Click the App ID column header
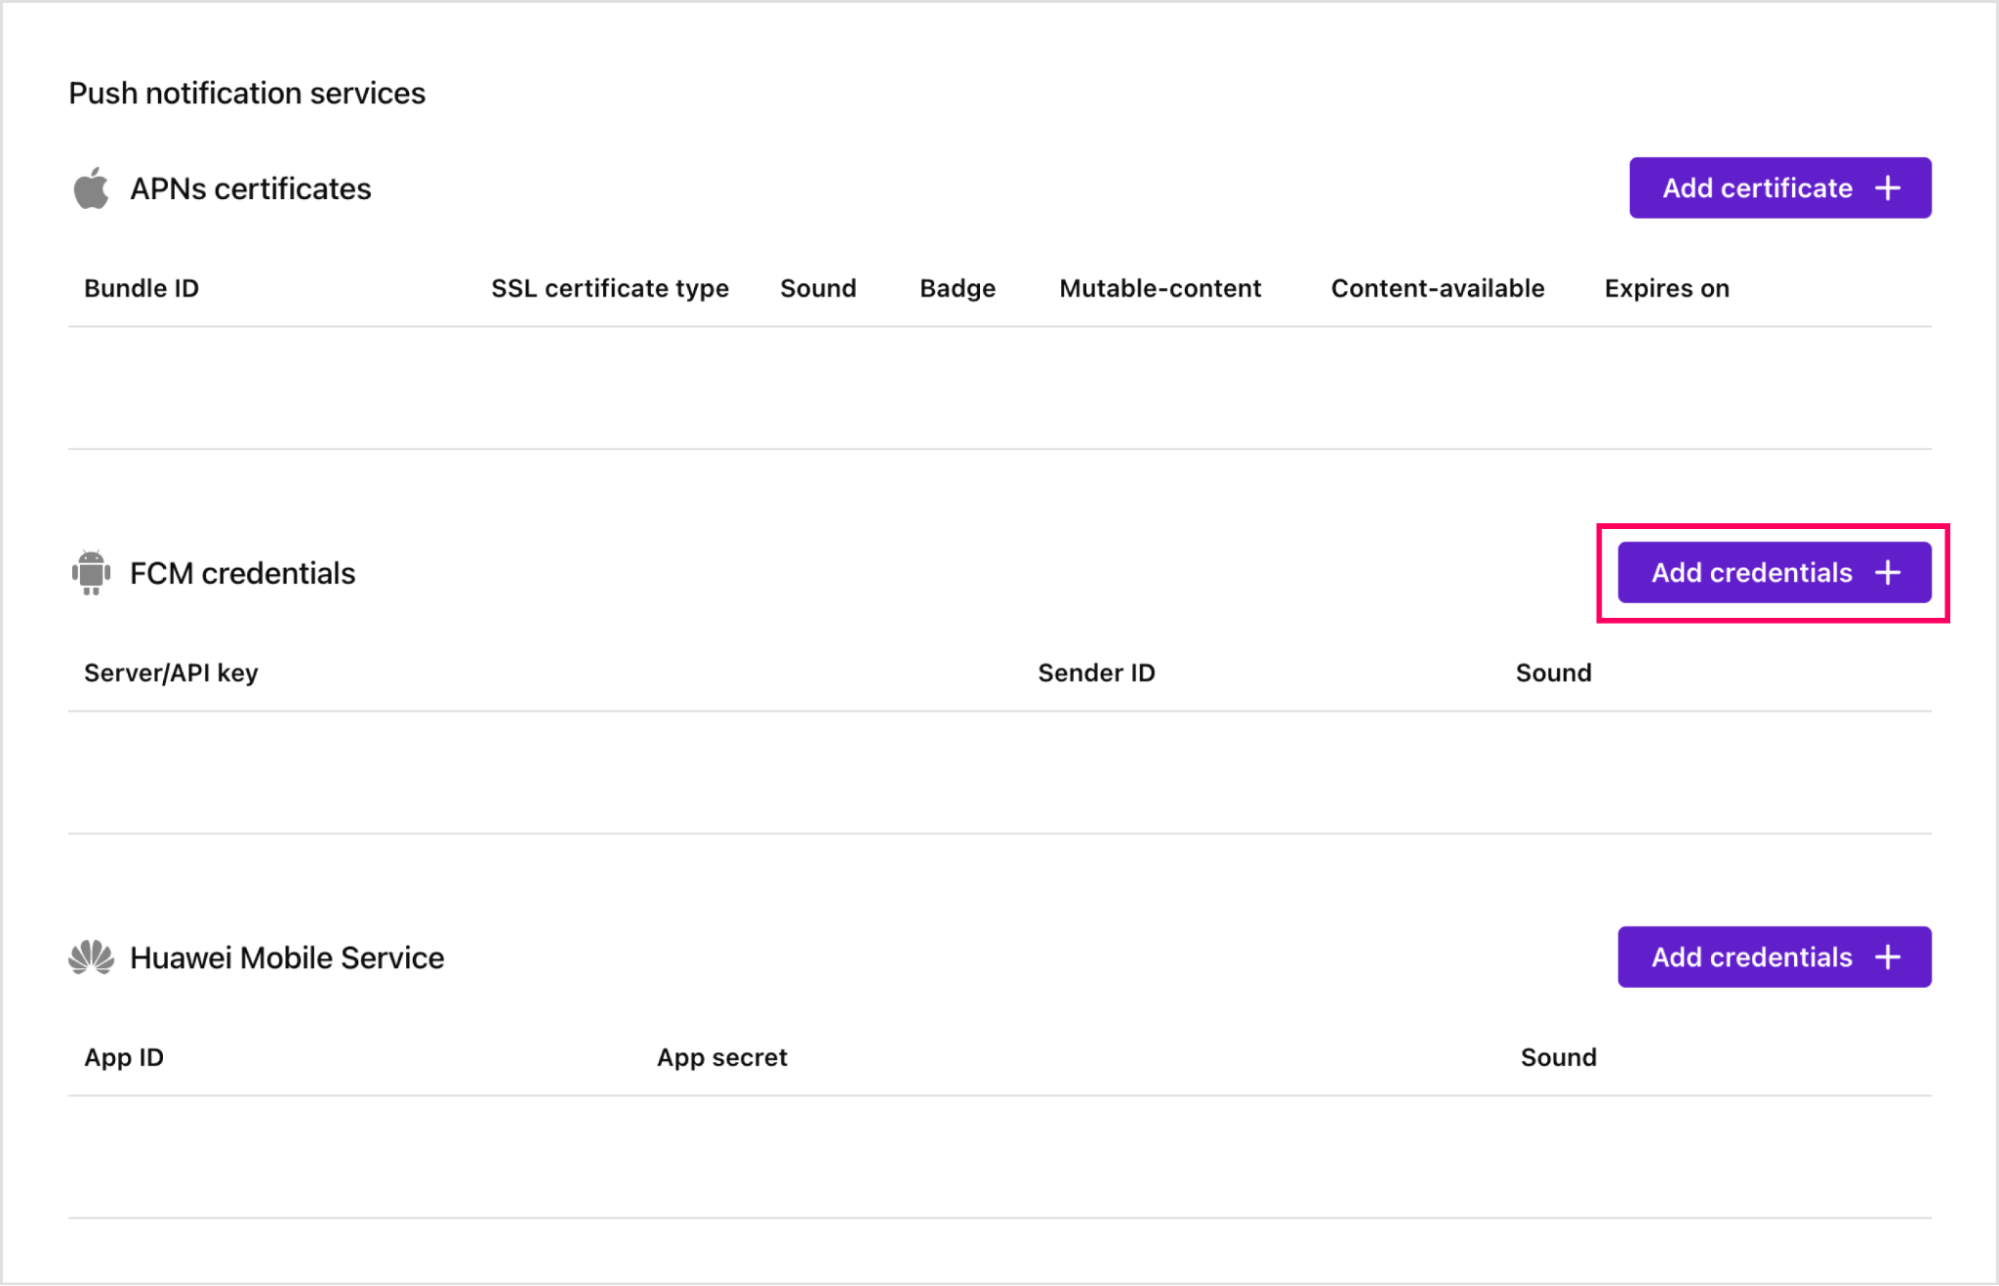 (x=124, y=1057)
